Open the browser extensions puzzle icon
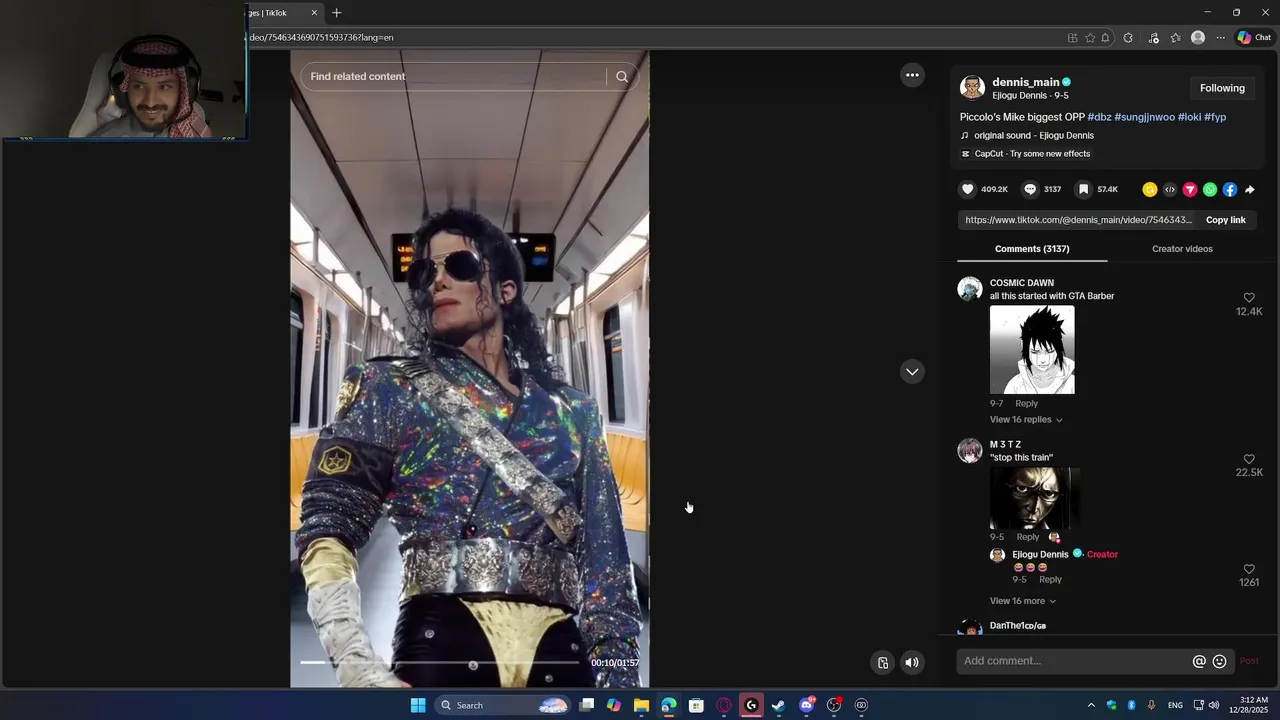Viewport: 1280px width, 720px height. tap(1128, 38)
